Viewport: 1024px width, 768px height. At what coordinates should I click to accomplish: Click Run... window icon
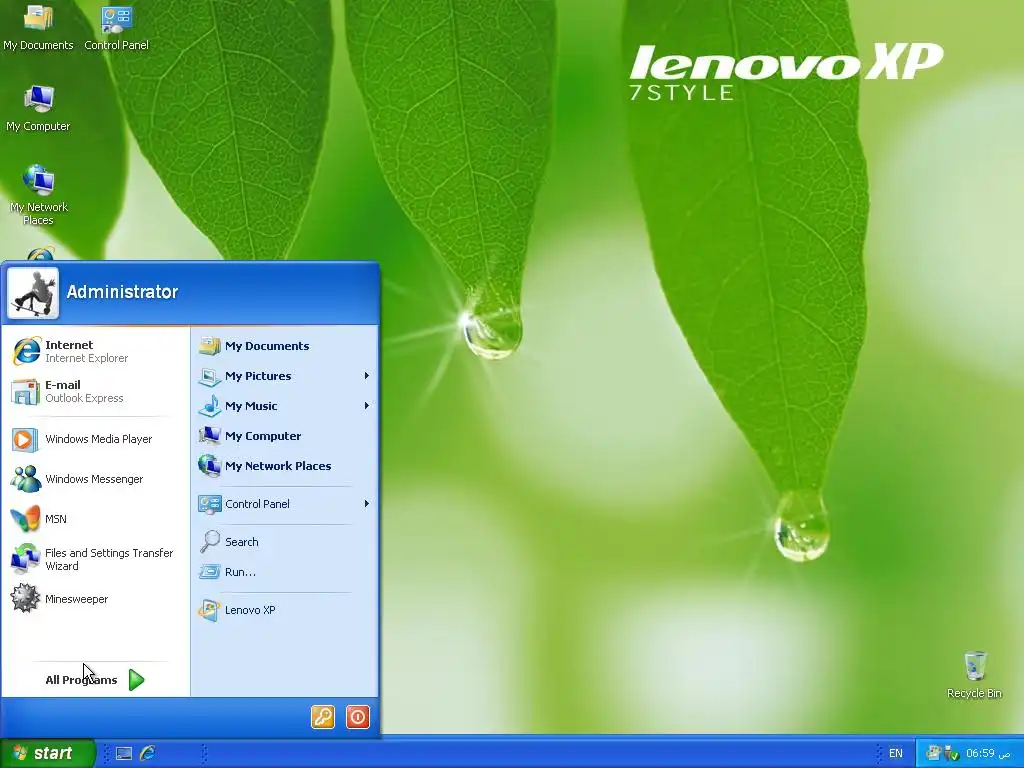(209, 572)
